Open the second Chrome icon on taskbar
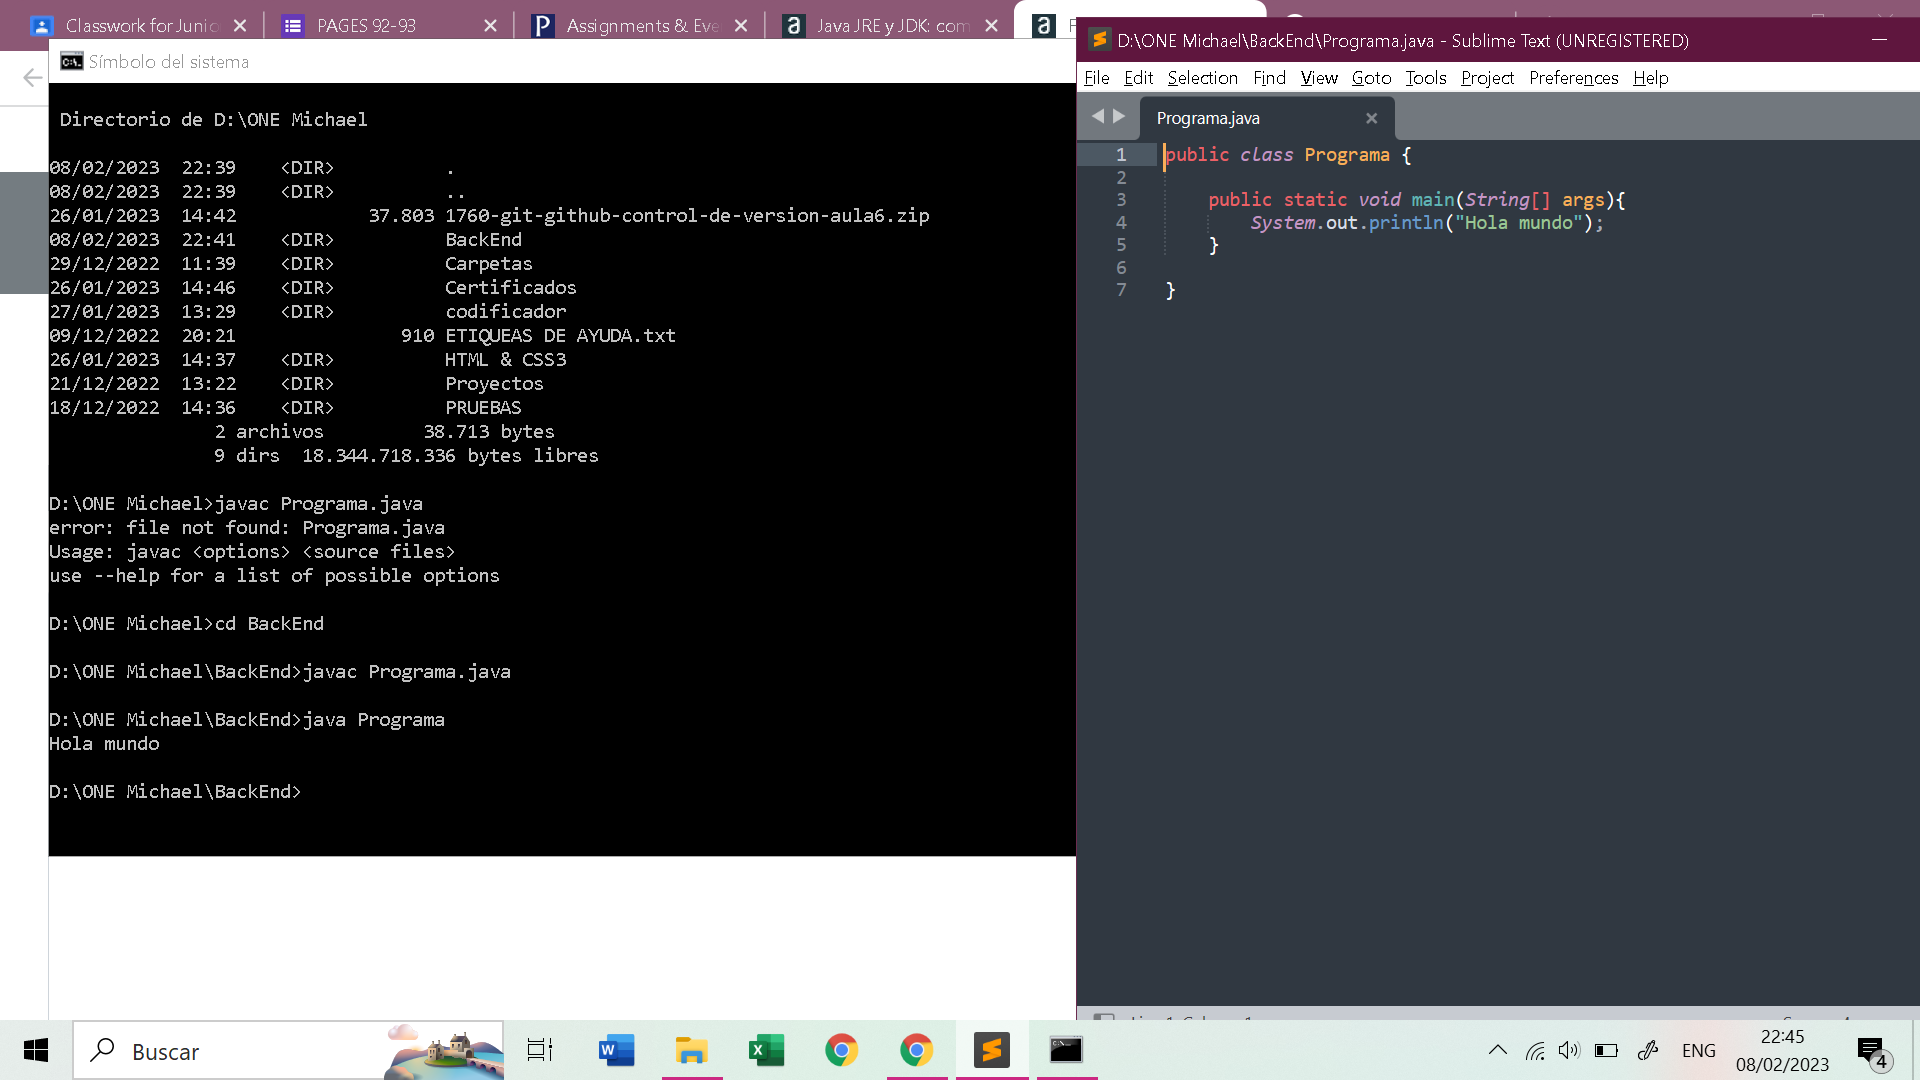This screenshot has width=1920, height=1080. (916, 1050)
